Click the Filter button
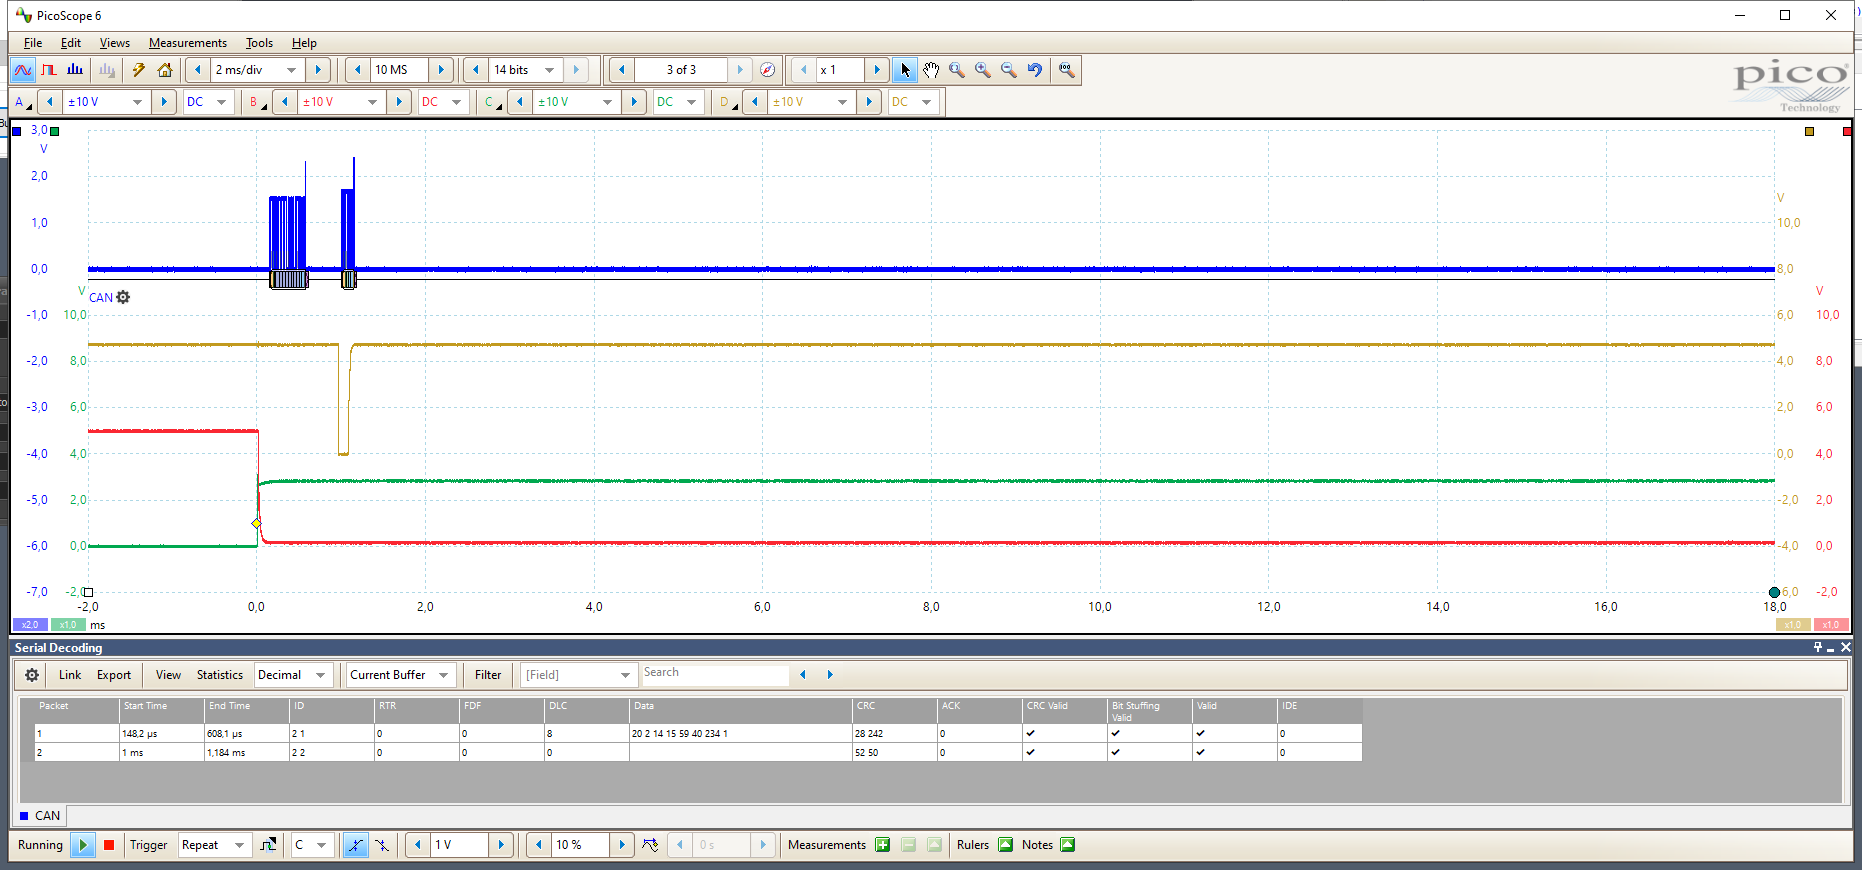This screenshot has height=870, width=1862. click(x=488, y=675)
